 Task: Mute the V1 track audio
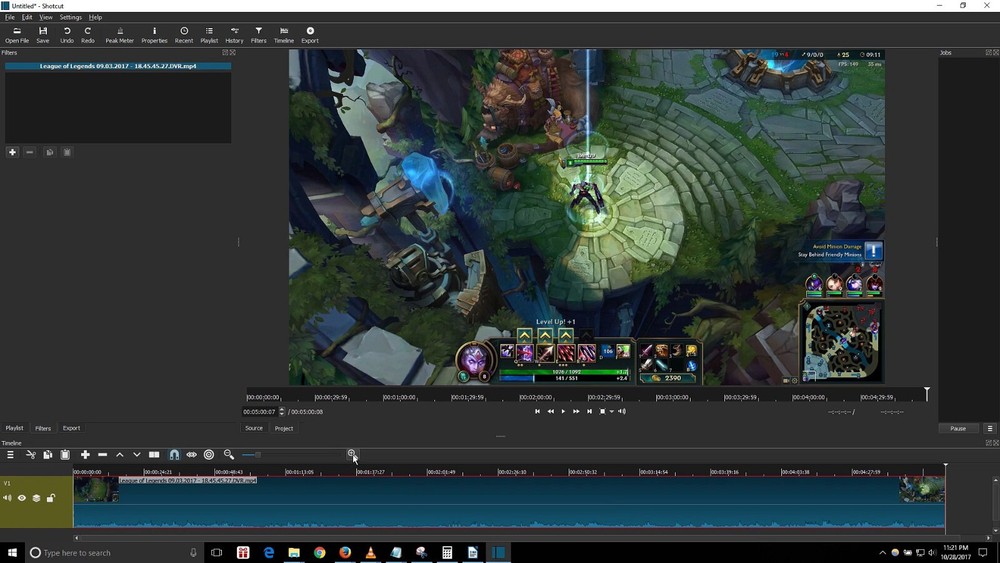click(x=7, y=498)
